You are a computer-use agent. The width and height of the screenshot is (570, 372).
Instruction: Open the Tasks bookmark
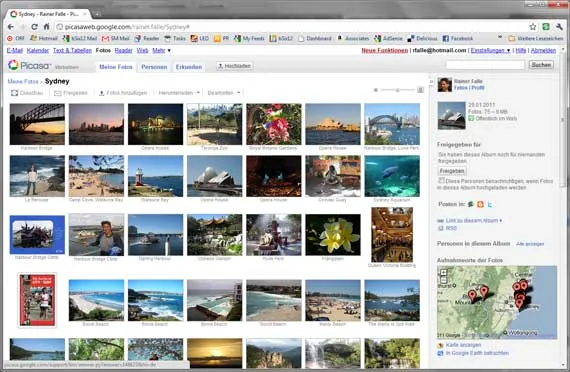point(175,38)
